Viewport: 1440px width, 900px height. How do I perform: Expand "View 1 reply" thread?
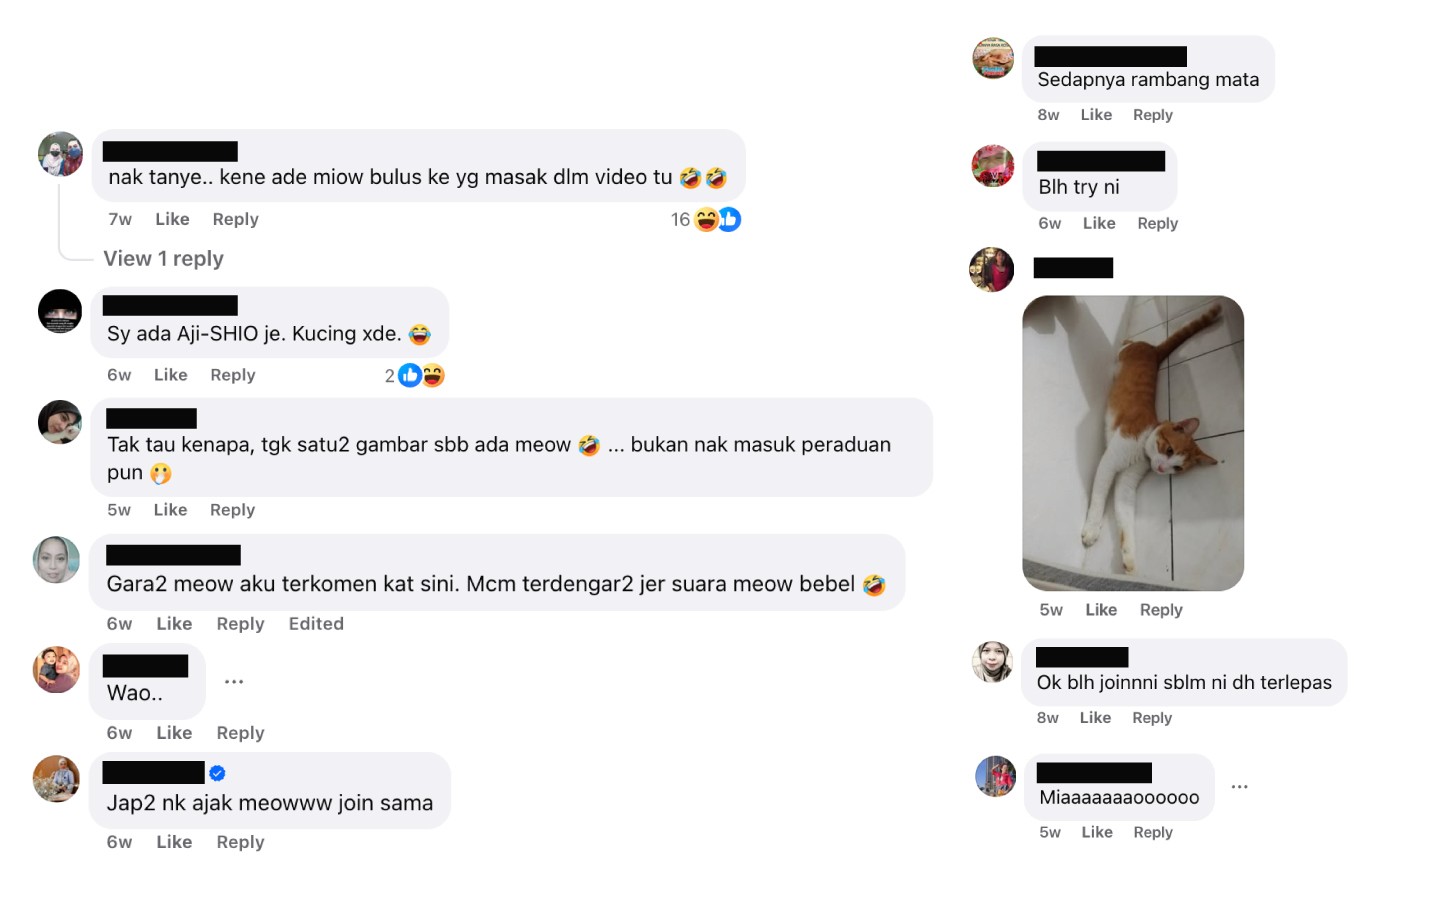click(x=164, y=258)
